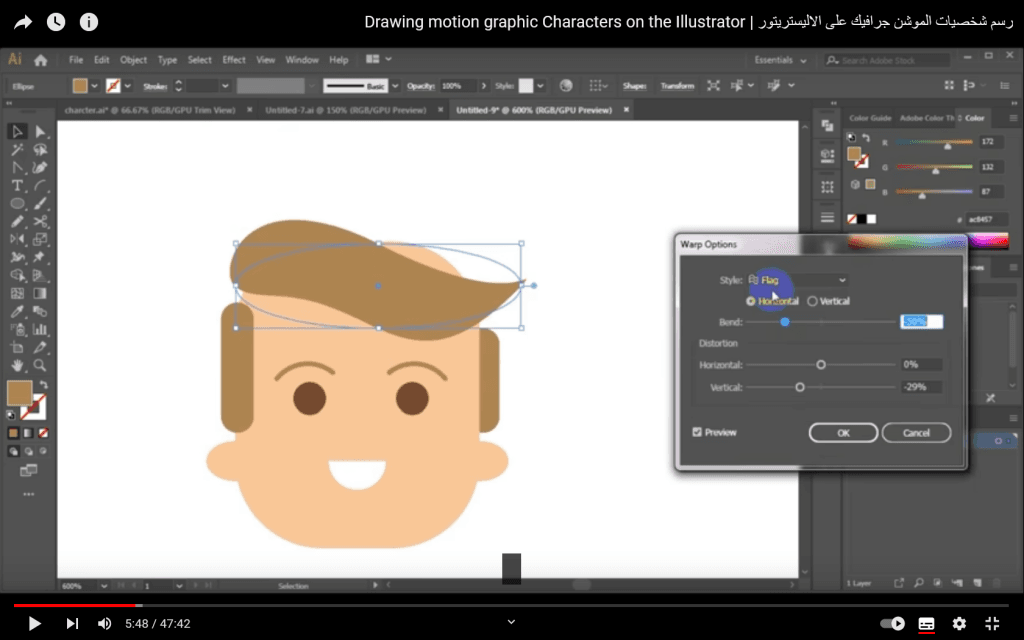Switch to charcter.ai document tab
Viewport: 1024px width, 640px height.
tap(150, 110)
